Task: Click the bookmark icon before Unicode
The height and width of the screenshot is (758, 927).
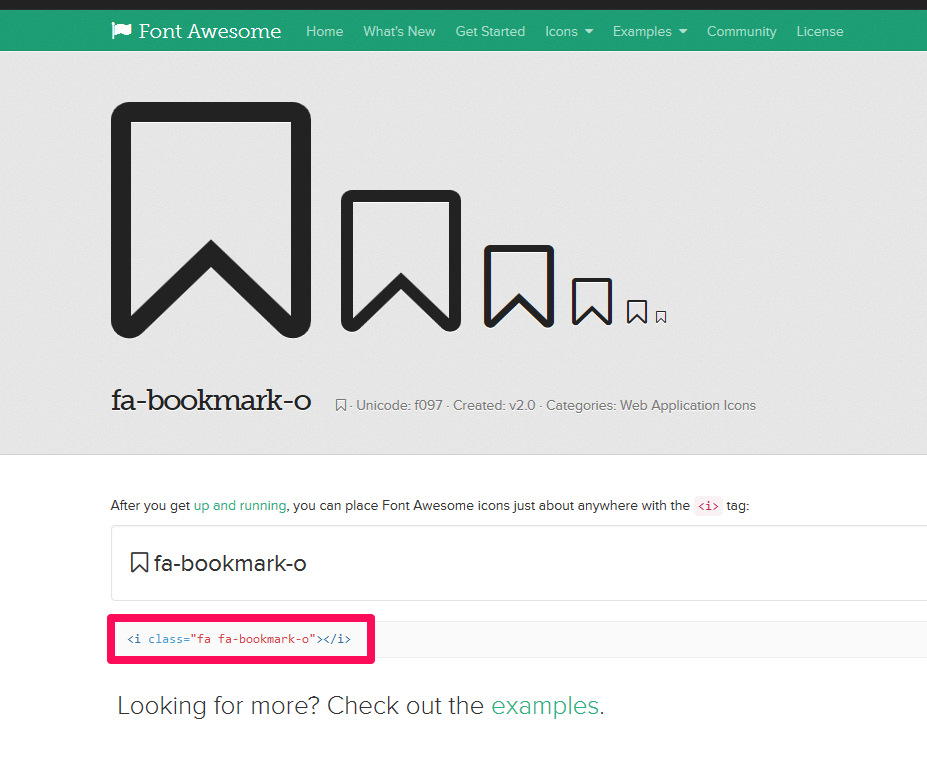Action: coord(341,405)
